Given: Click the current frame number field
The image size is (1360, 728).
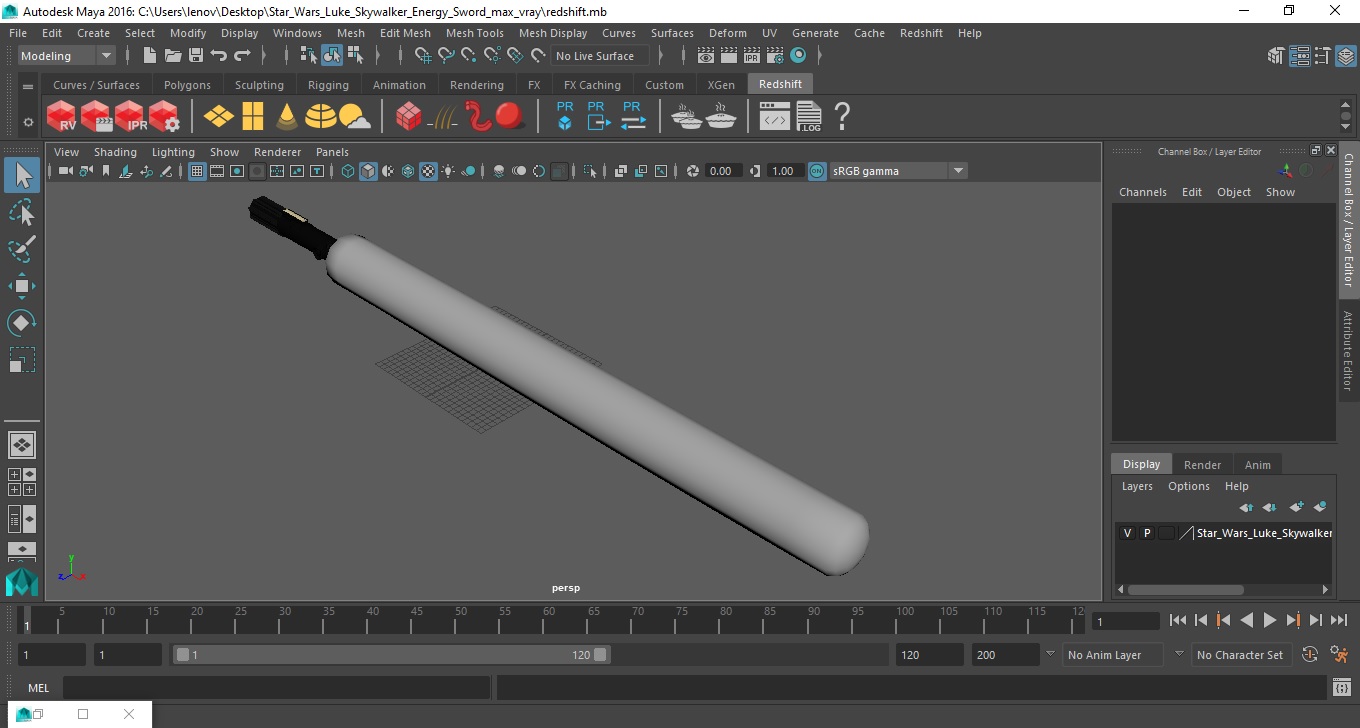Looking at the screenshot, I should (x=1125, y=621).
